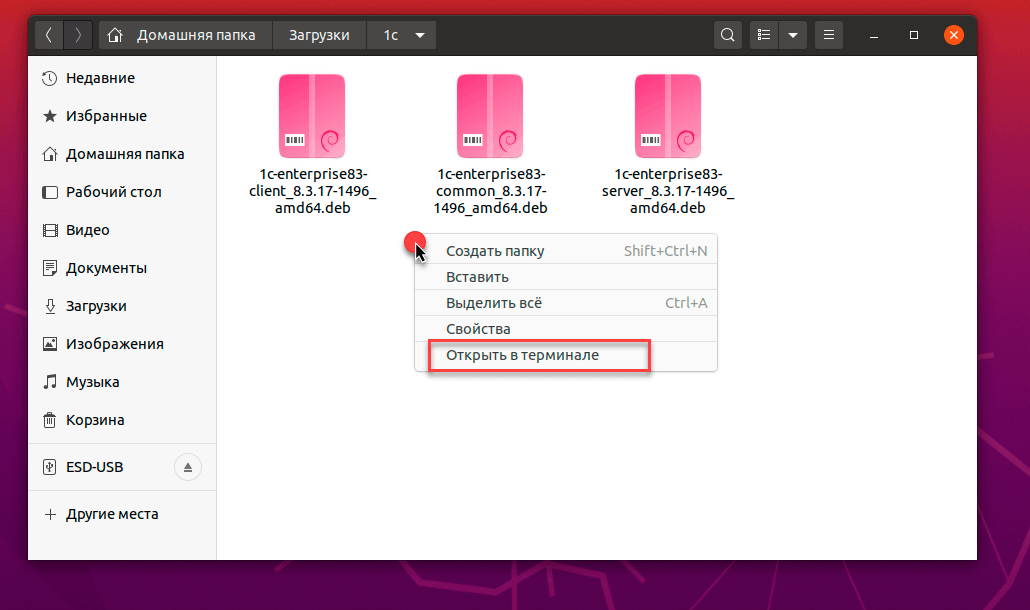Click the plus icon for Другие места
1030x610 pixels.
point(50,514)
